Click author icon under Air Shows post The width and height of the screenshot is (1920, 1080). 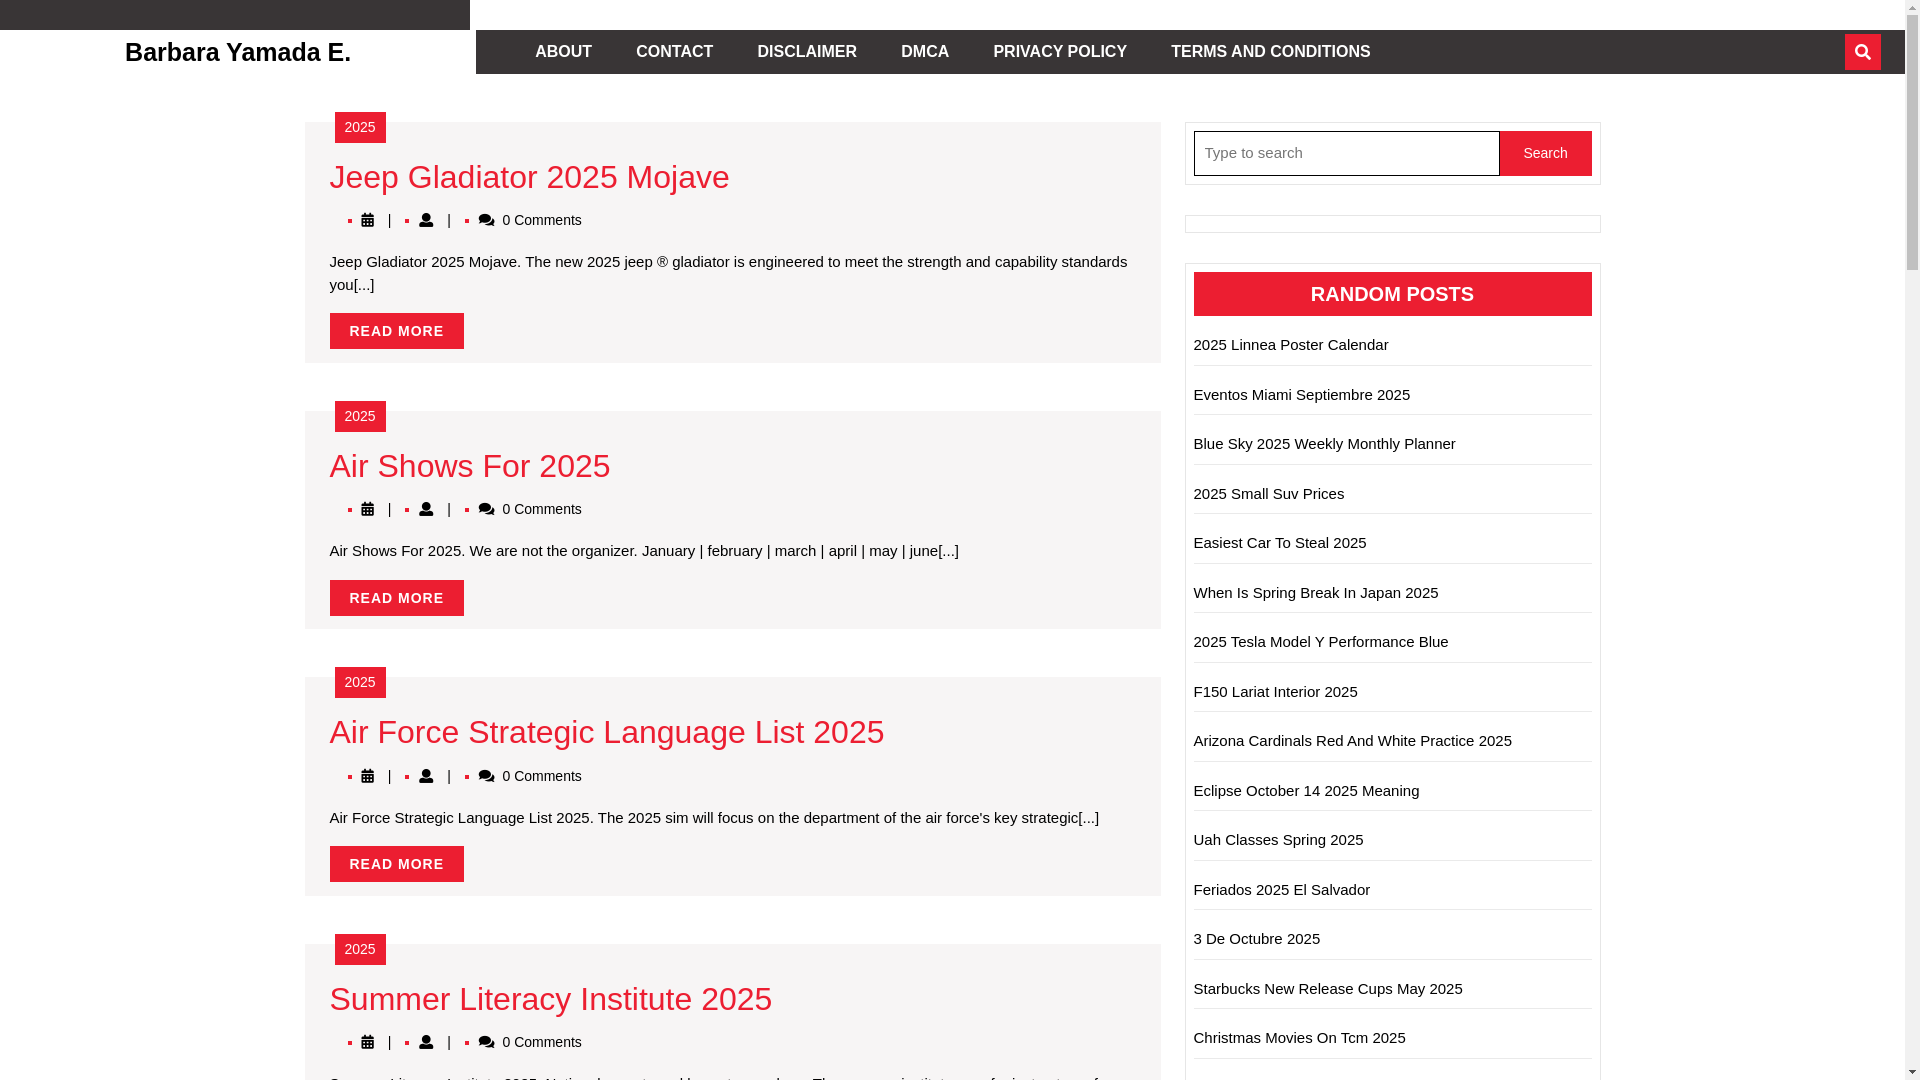(426, 509)
